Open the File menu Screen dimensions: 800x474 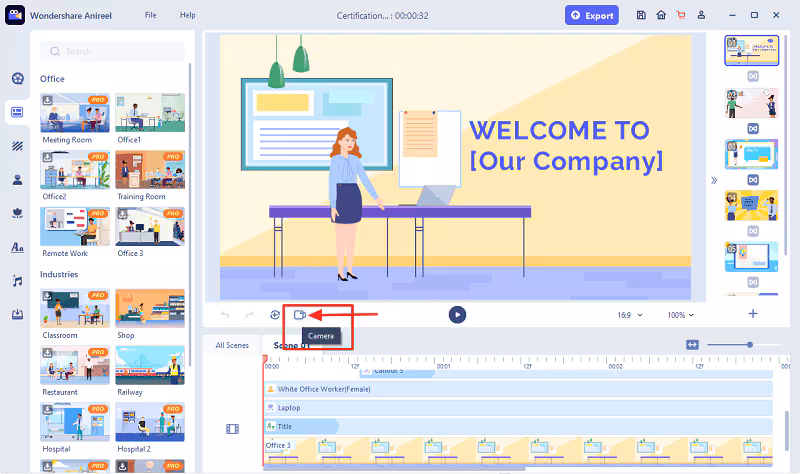pyautogui.click(x=151, y=15)
